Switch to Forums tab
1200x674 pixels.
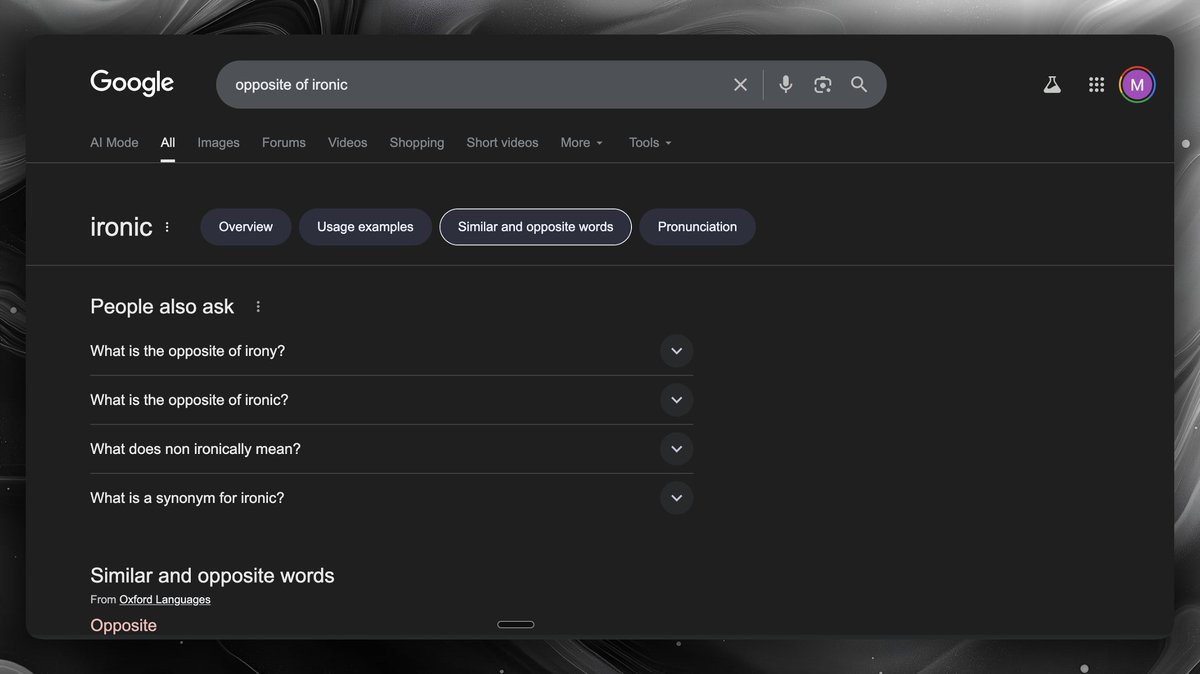point(284,143)
